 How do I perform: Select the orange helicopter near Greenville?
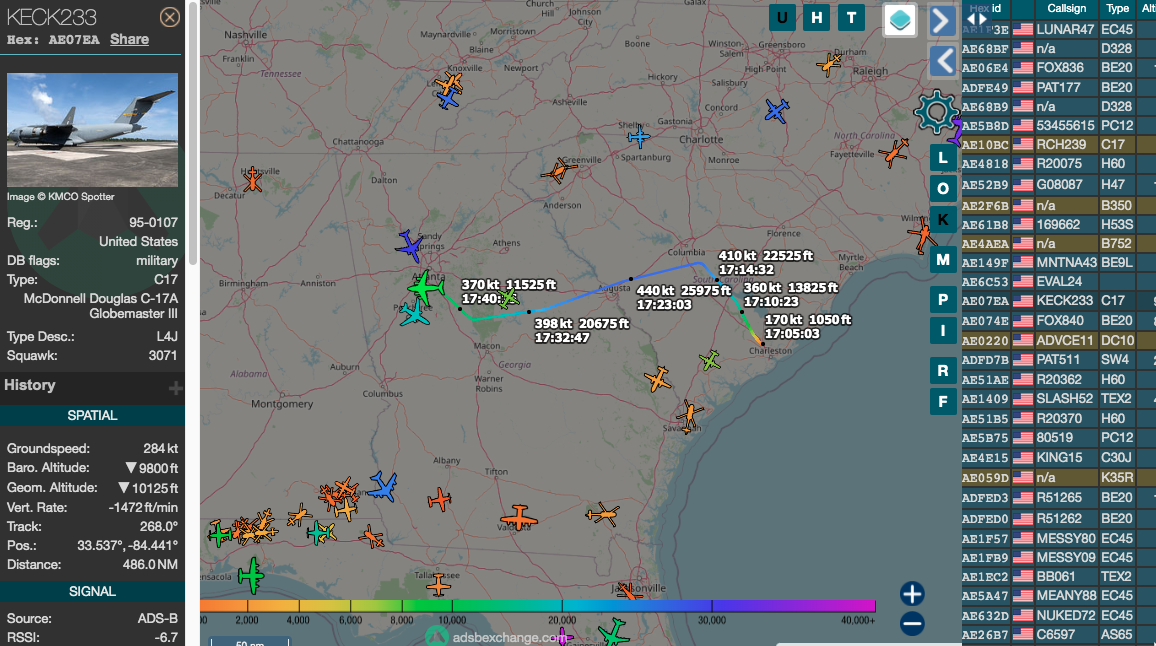click(x=559, y=171)
